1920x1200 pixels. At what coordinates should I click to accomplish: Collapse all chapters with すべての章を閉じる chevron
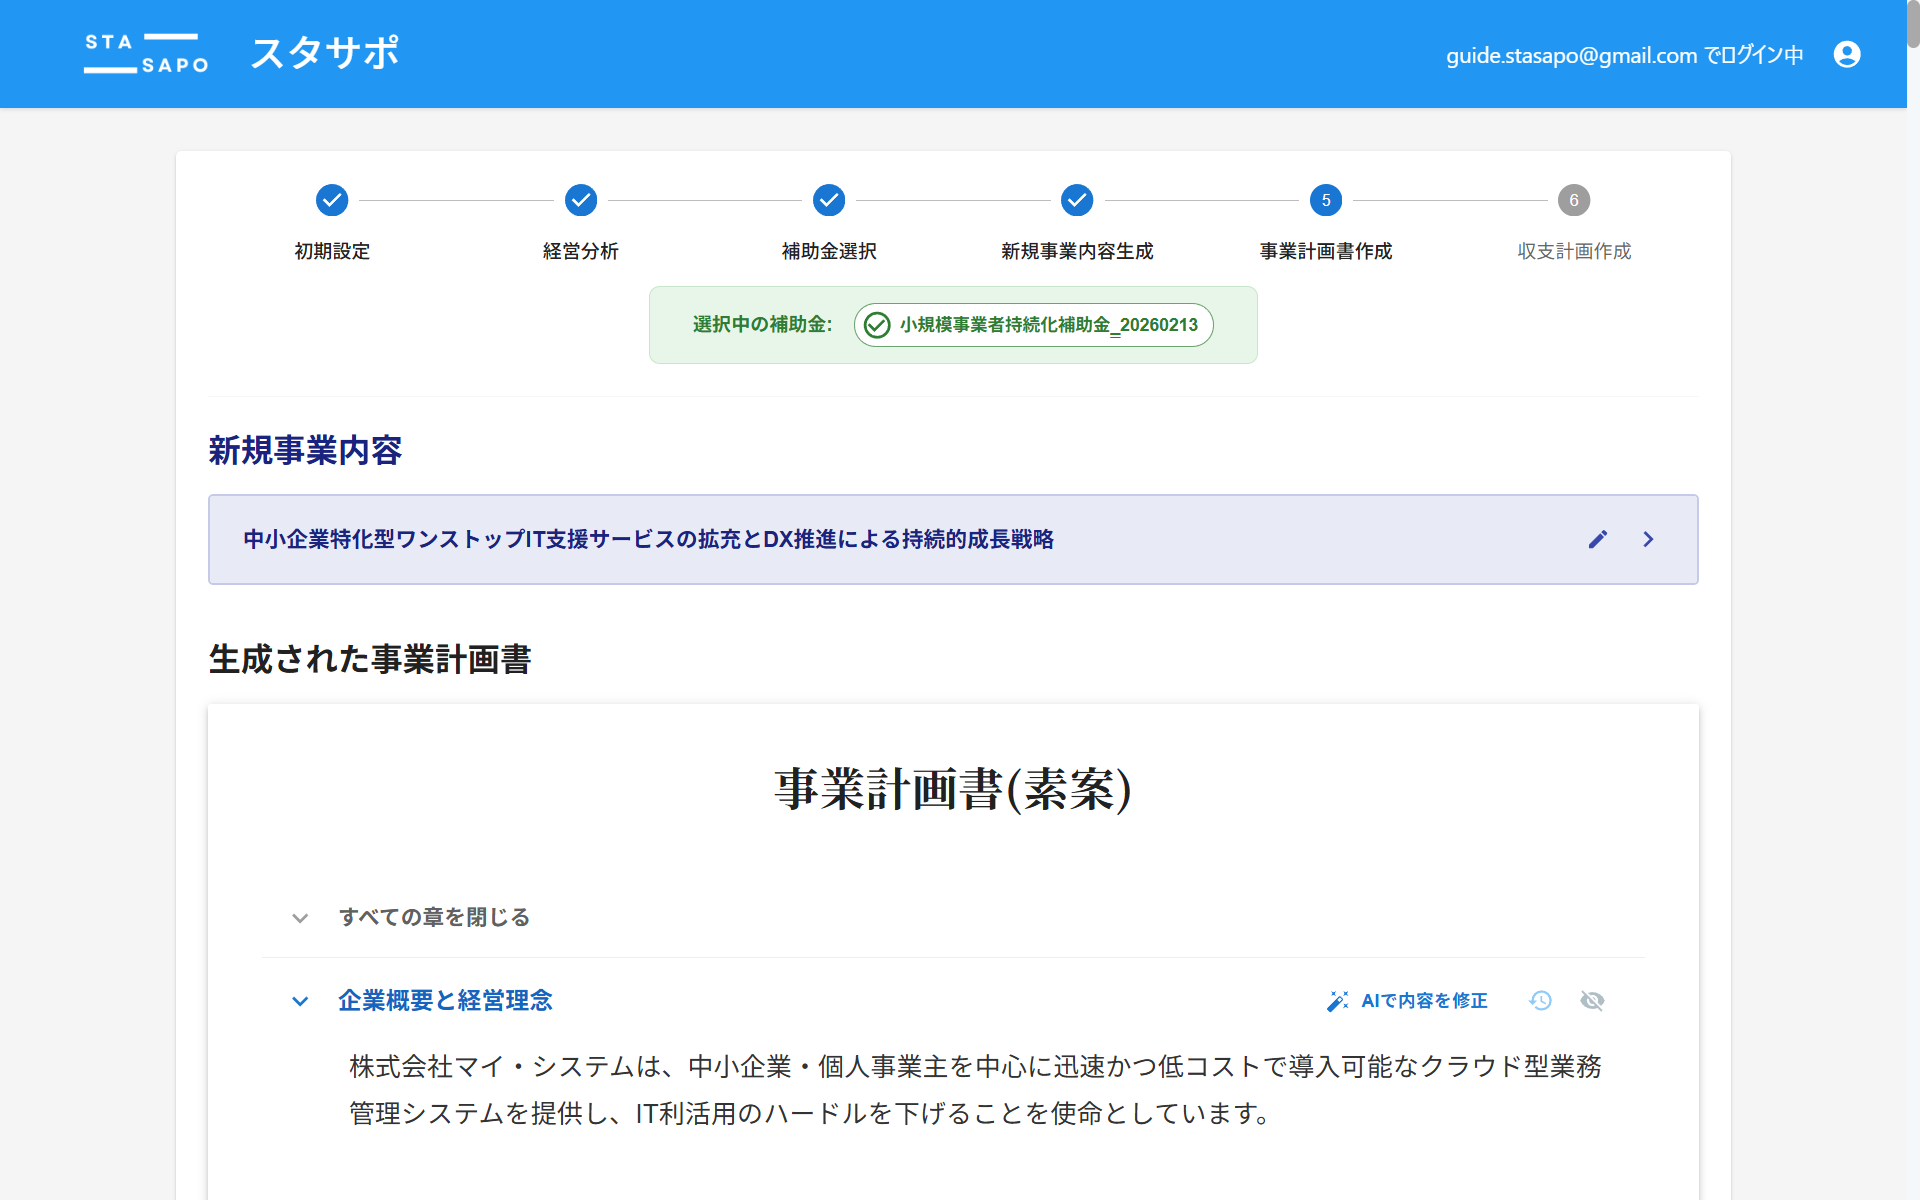point(300,918)
